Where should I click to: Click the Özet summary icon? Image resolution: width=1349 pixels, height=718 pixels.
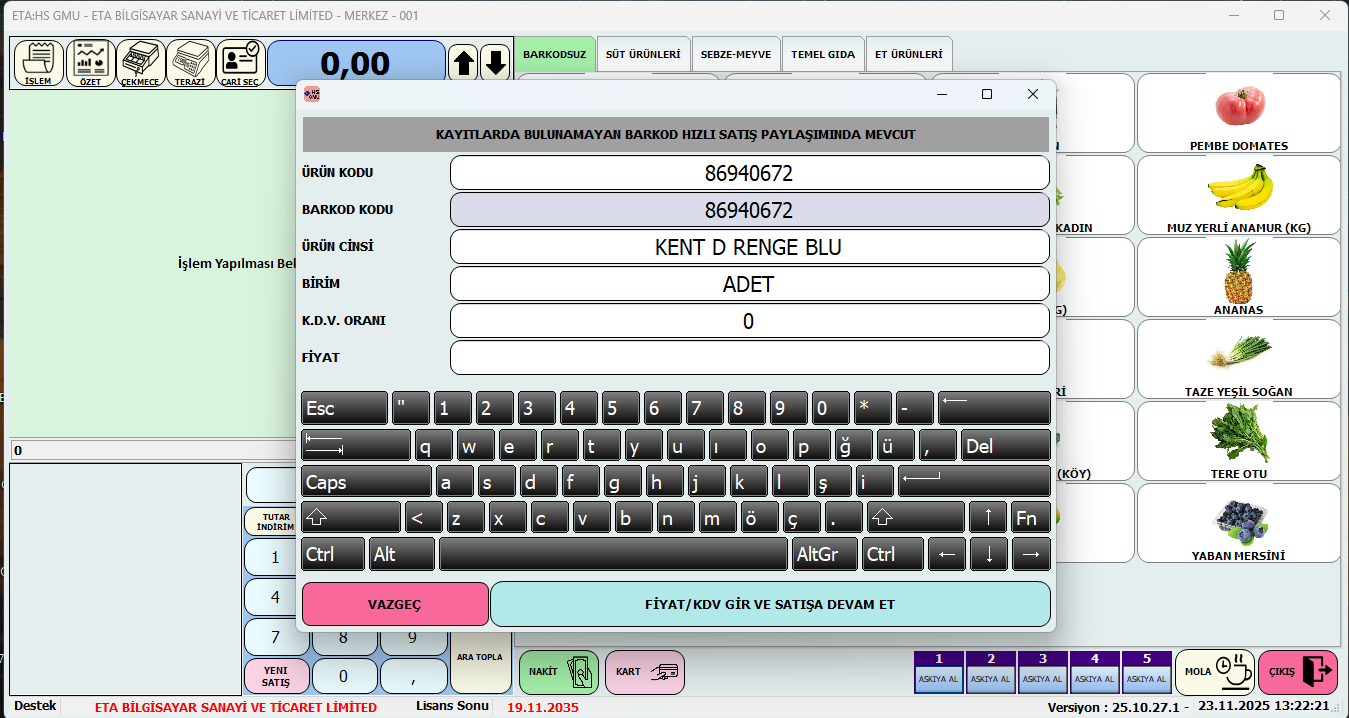coord(90,63)
